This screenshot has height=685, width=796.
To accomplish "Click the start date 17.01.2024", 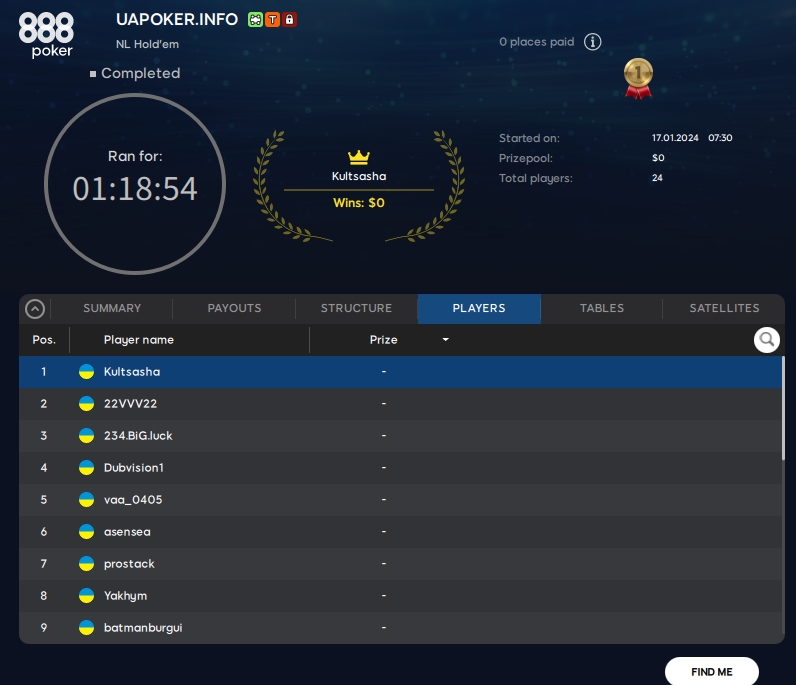I will [675, 138].
